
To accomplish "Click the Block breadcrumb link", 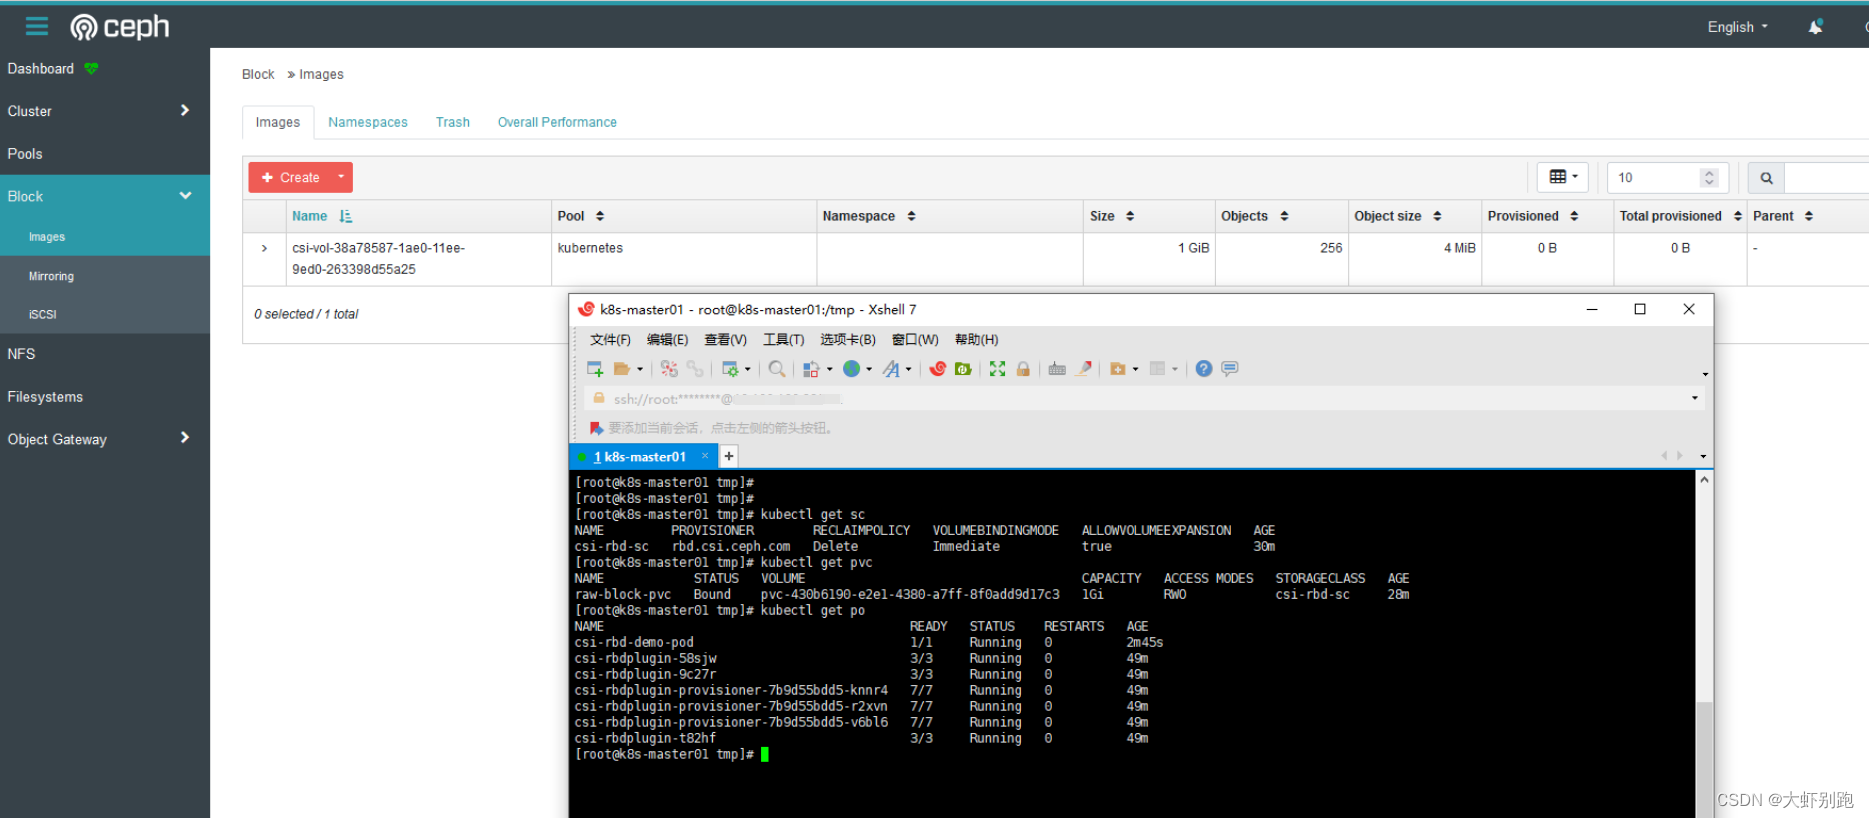I will pyautogui.click(x=258, y=74).
